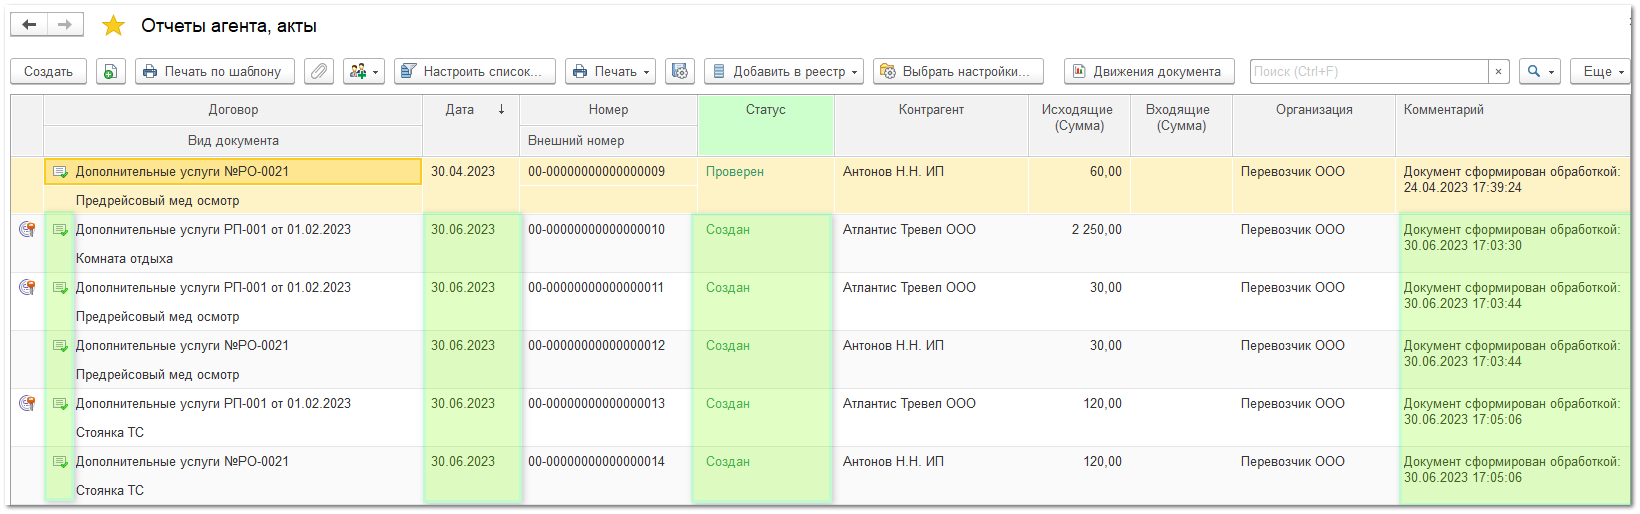Clear the search field with the x button

1498,72
